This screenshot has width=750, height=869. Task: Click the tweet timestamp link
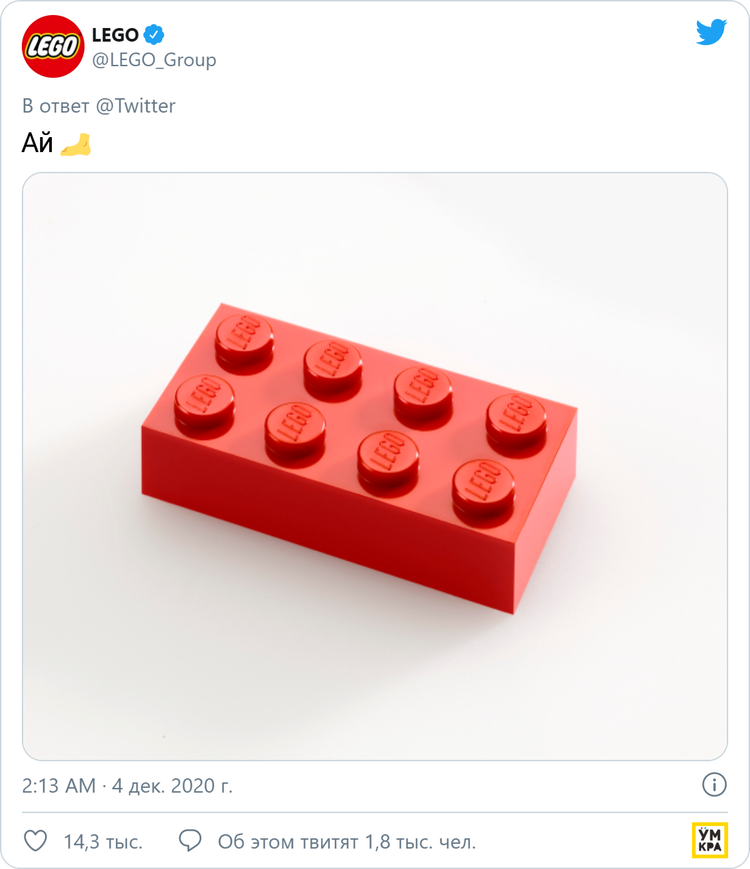pyautogui.click(x=127, y=786)
